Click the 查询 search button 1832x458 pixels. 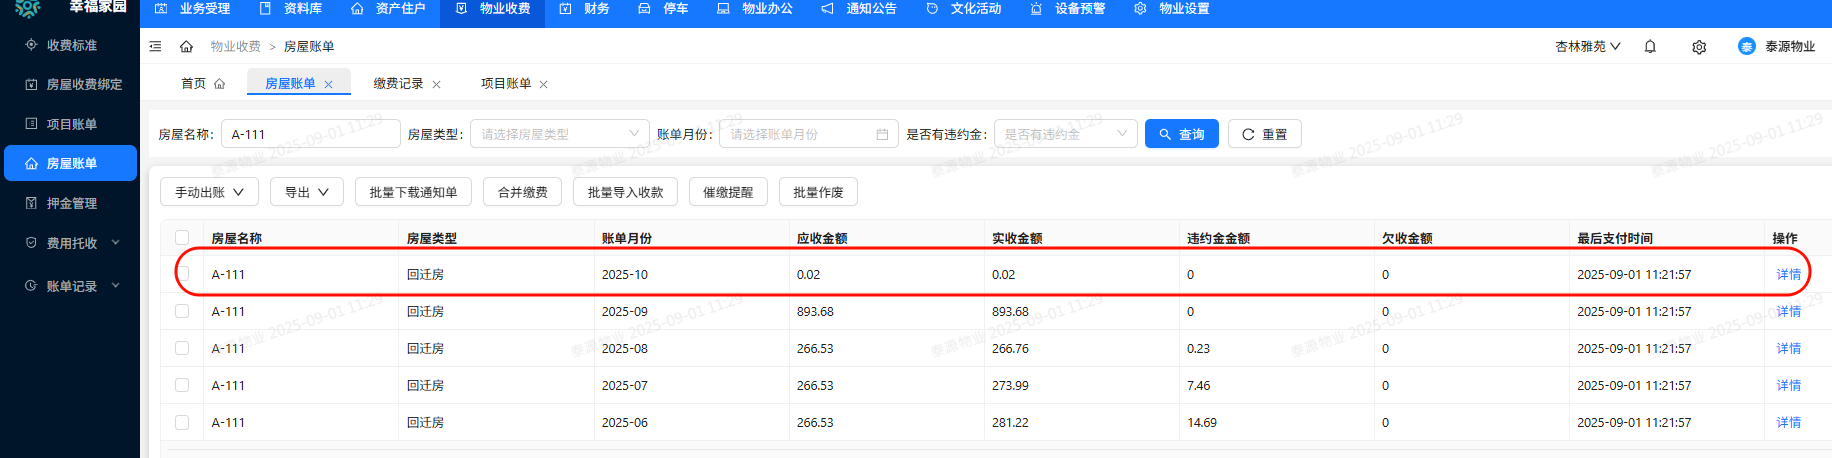(1181, 134)
